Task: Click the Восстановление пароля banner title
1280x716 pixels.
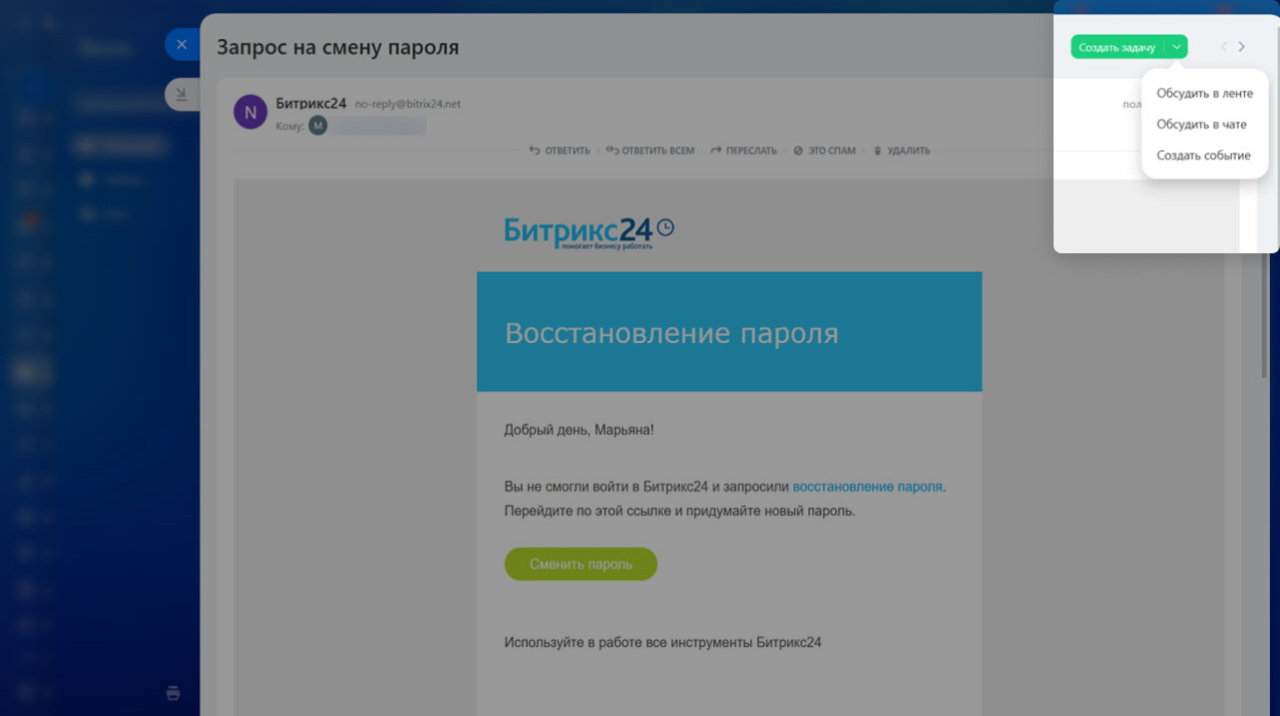Action: [x=672, y=333]
